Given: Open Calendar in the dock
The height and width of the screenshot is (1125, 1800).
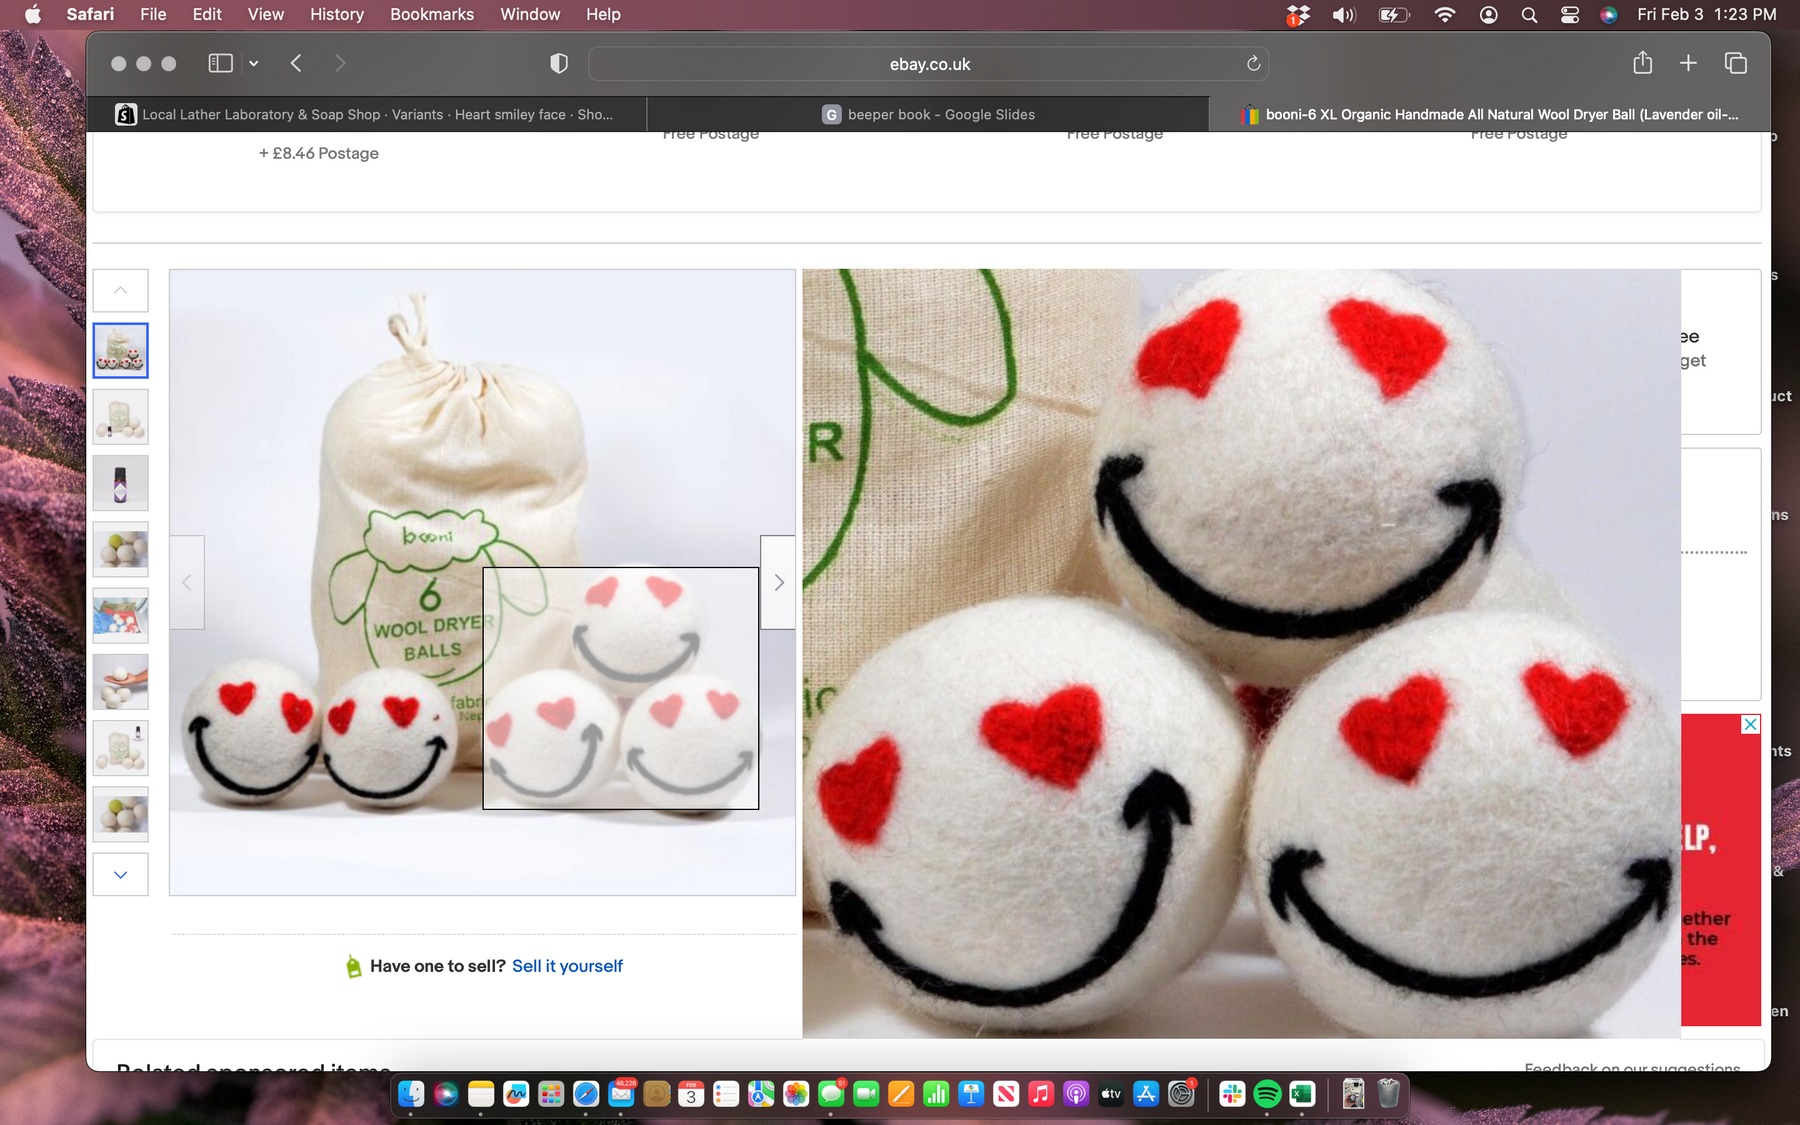Looking at the screenshot, I should [691, 1094].
